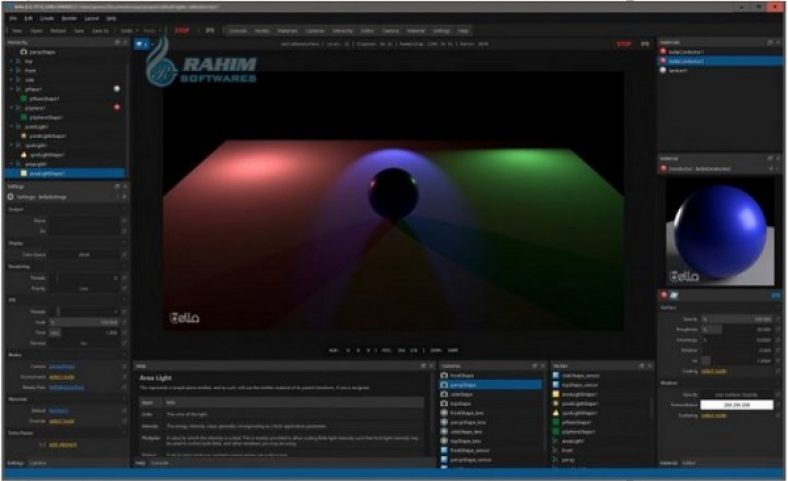Viewport: 788px width, 481px height.
Task: Click the blue Camera node link in Settings
Action: (x=62, y=366)
